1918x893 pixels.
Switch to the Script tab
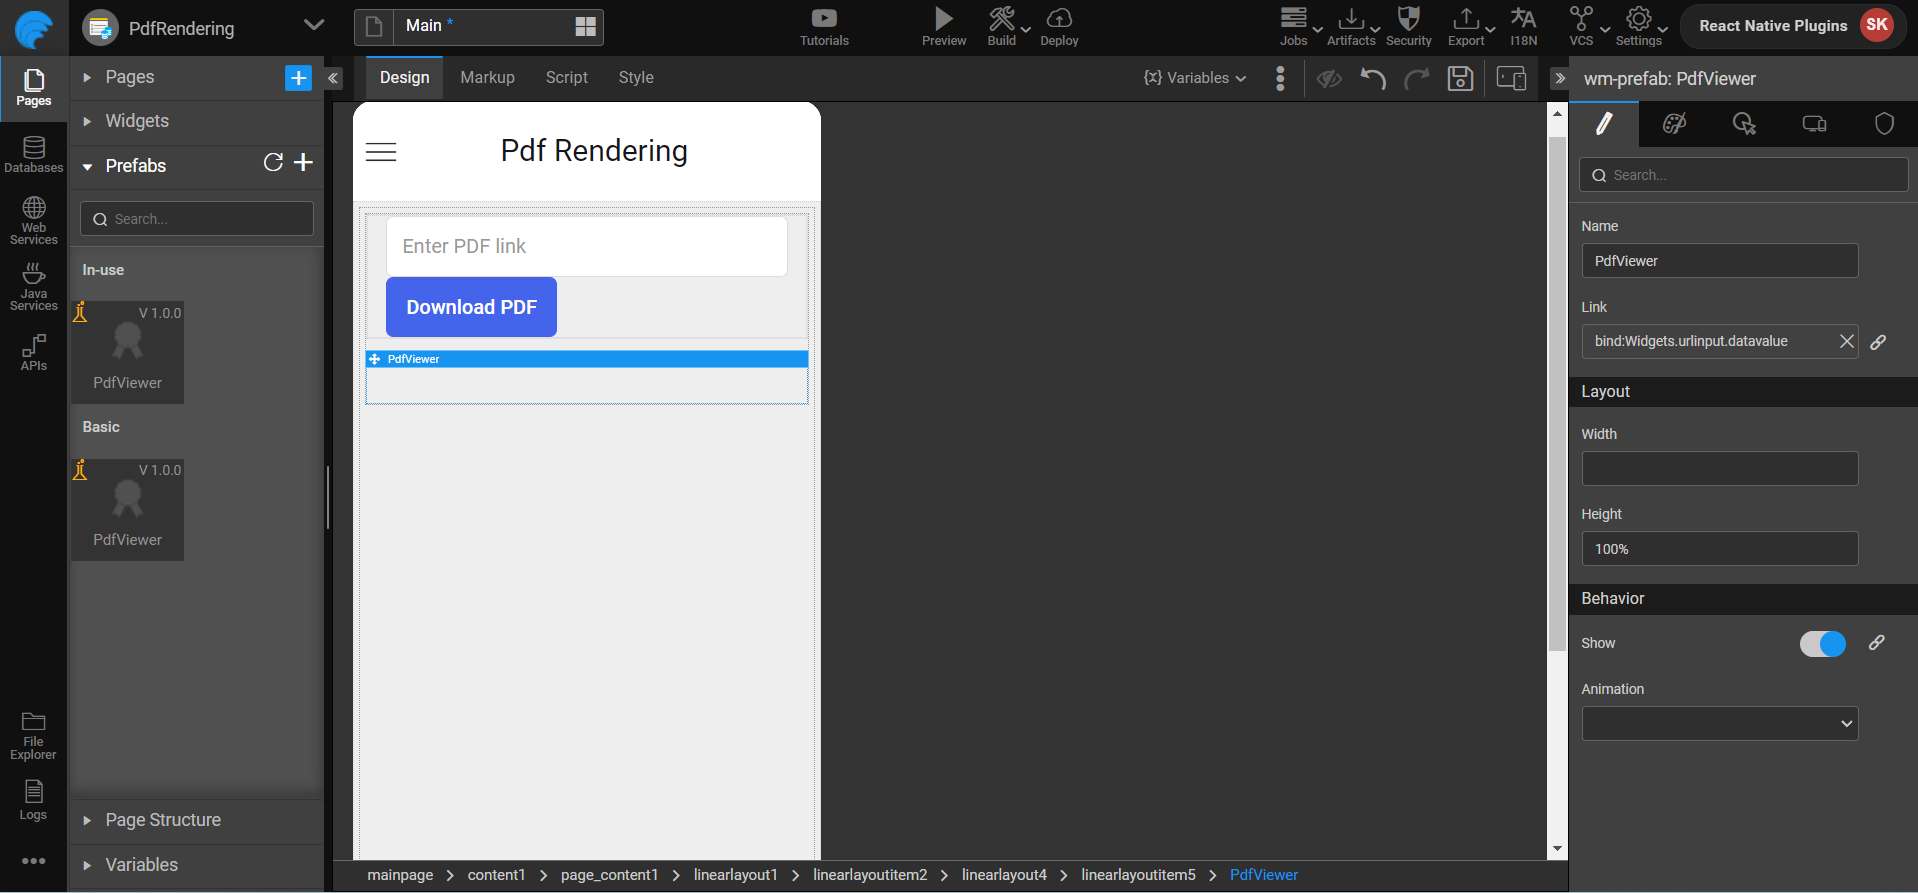566,78
